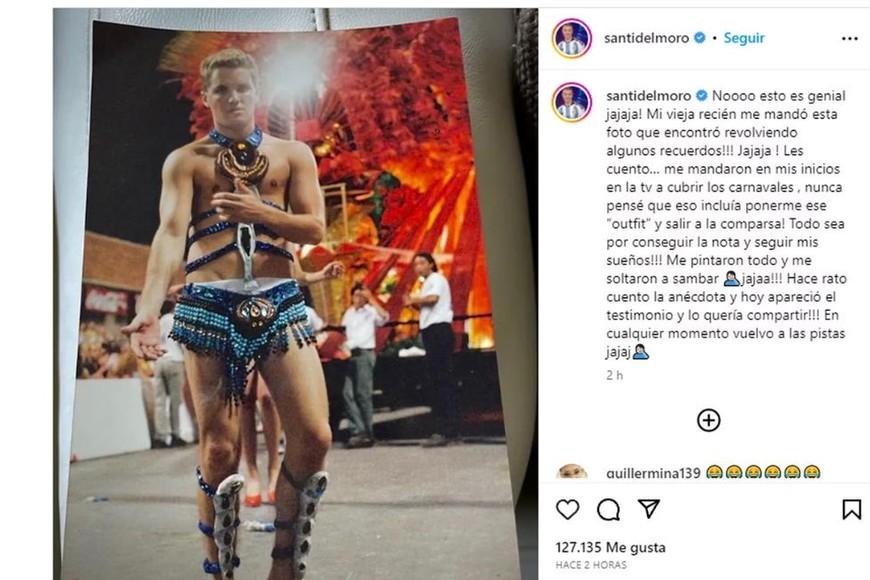Screen dimensions: 870x580
Task: Open santidelmoro profile from header username
Action: [x=647, y=38]
